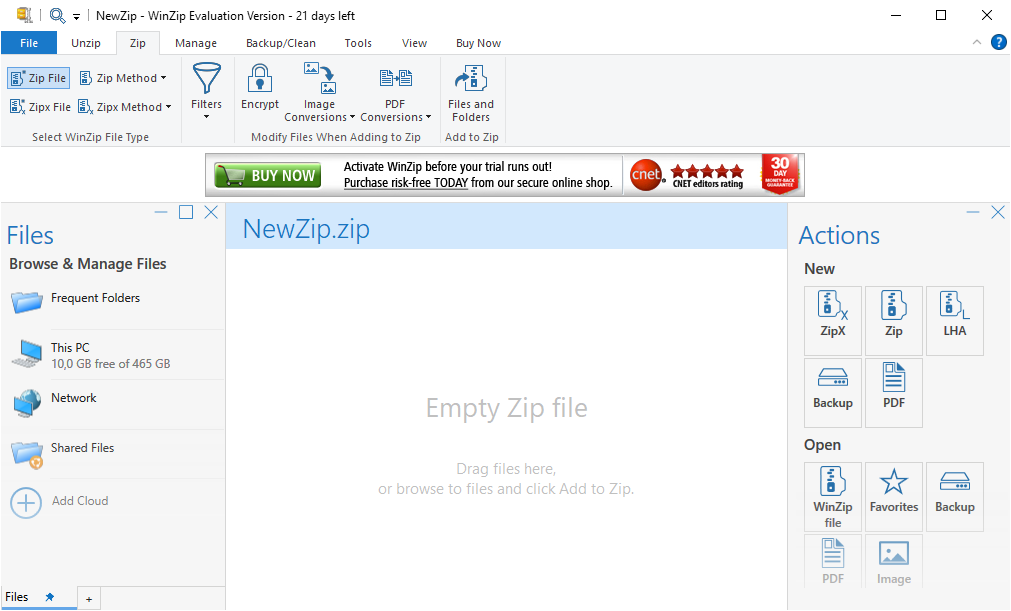Click the pin icon on Files tab
The width and height of the screenshot is (1011, 611).
point(50,597)
